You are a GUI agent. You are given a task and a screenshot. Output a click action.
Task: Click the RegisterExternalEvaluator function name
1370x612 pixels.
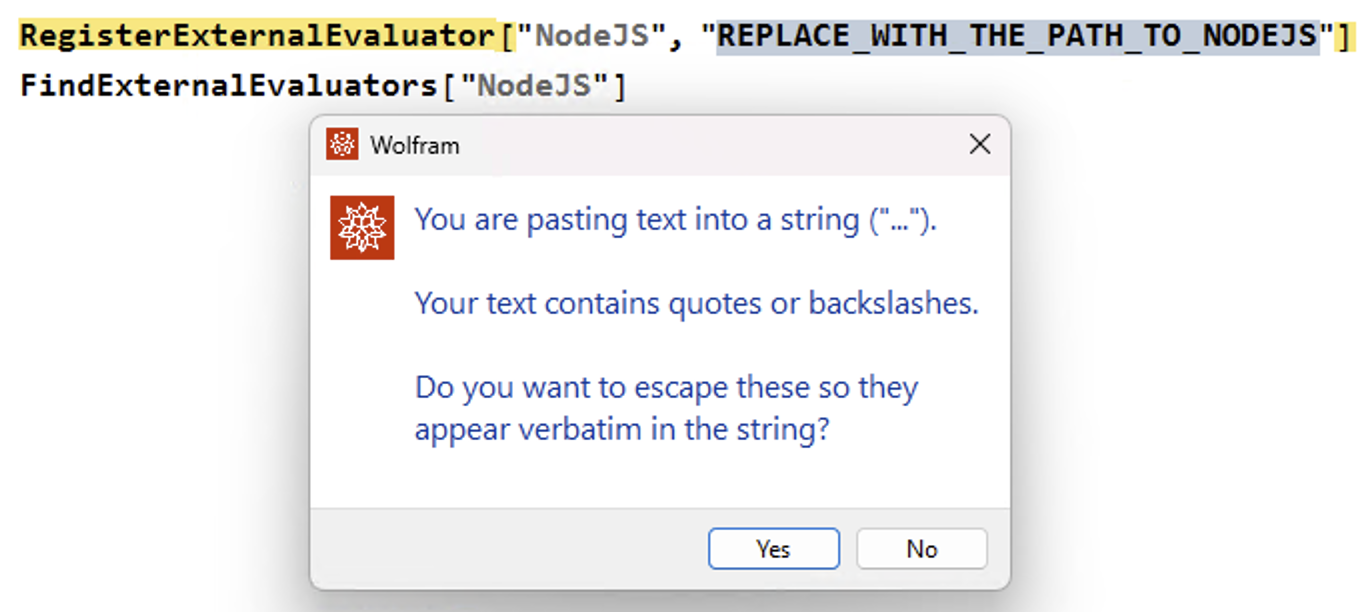[257, 37]
